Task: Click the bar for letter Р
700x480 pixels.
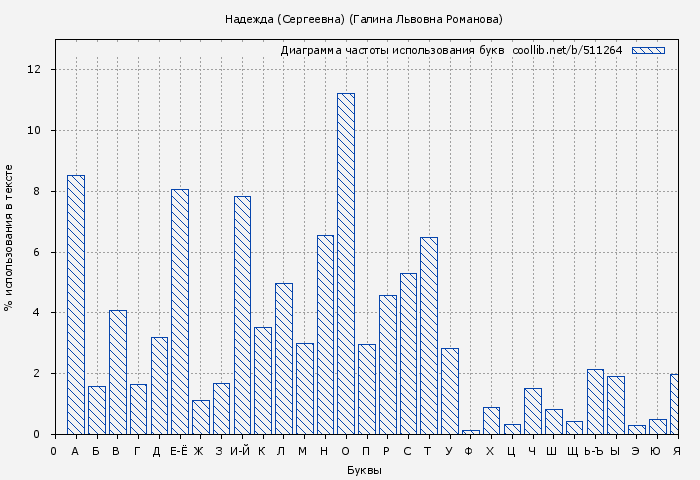Action: [388, 365]
